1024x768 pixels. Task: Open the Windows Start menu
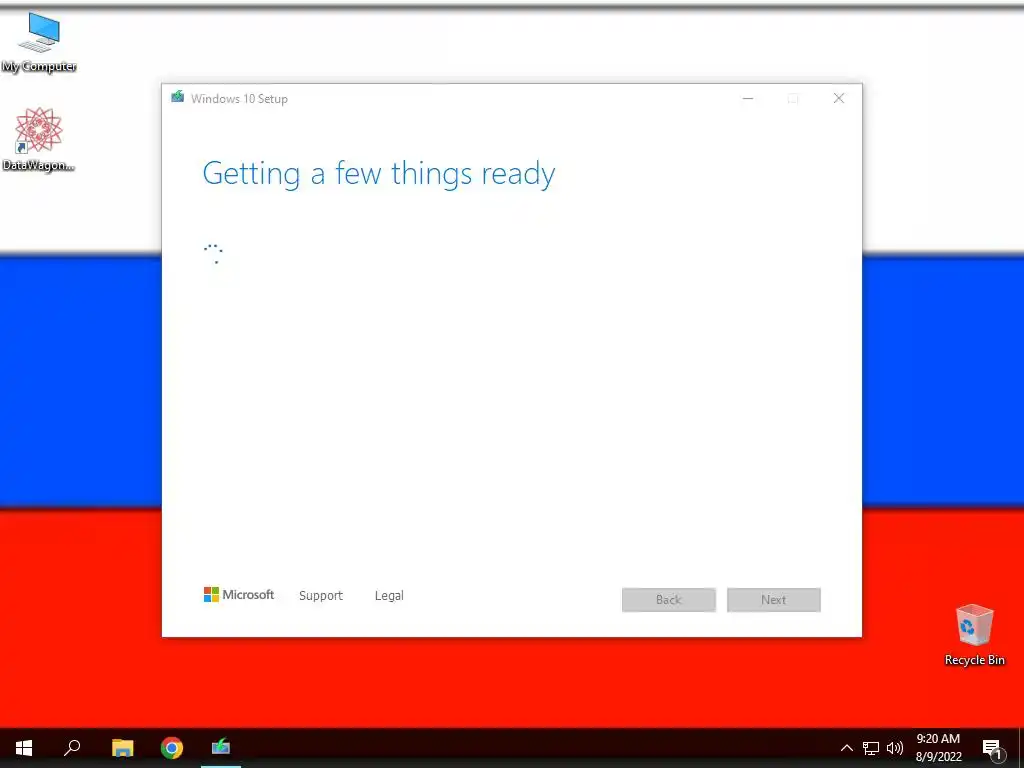point(24,748)
